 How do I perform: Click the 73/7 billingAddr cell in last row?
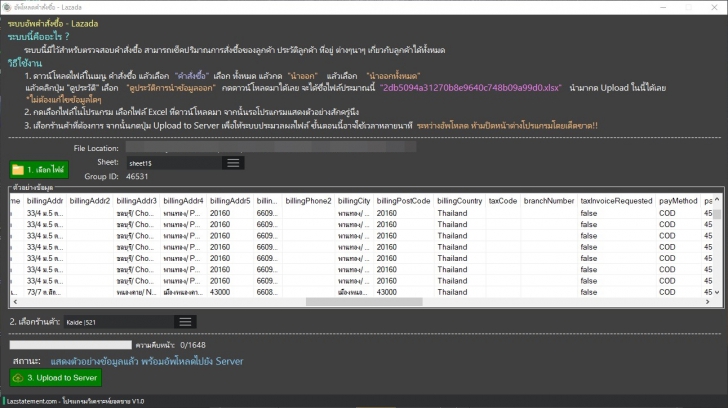45,292
